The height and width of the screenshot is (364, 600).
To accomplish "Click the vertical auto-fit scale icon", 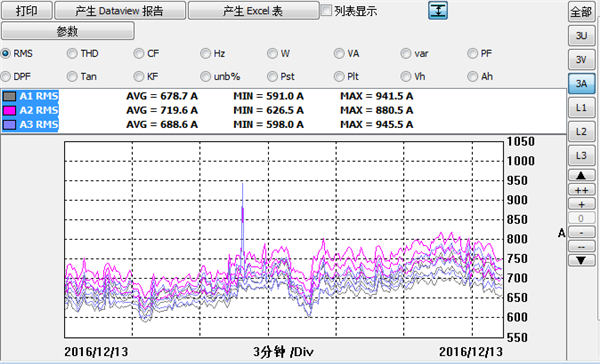I will pos(438,10).
